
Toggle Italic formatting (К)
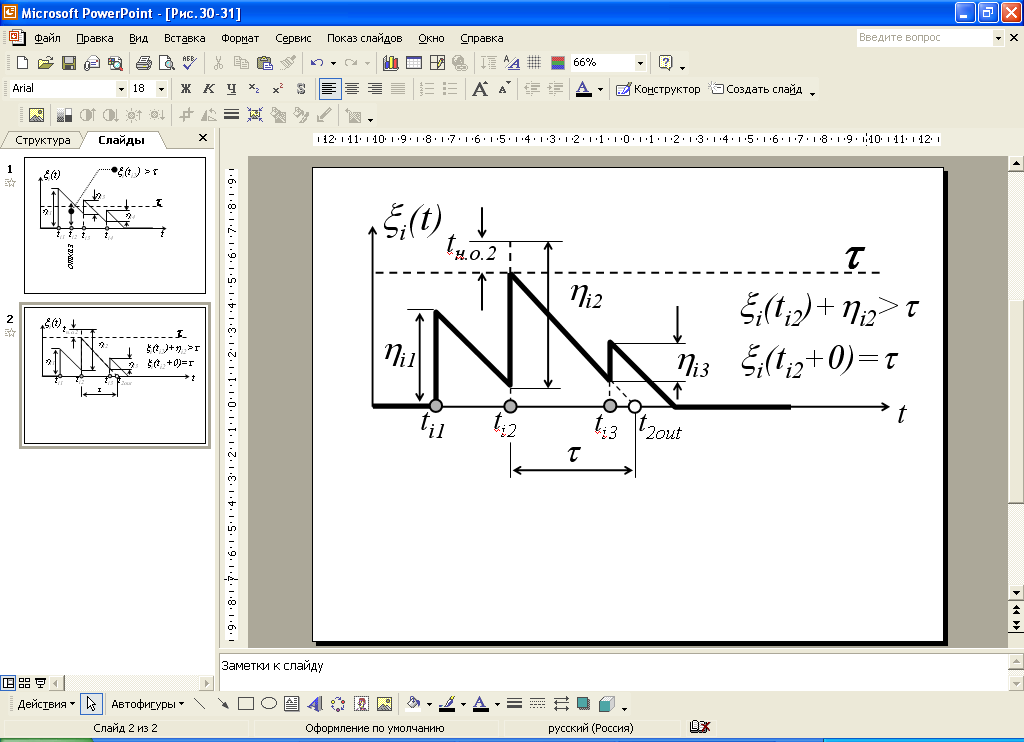click(x=209, y=89)
